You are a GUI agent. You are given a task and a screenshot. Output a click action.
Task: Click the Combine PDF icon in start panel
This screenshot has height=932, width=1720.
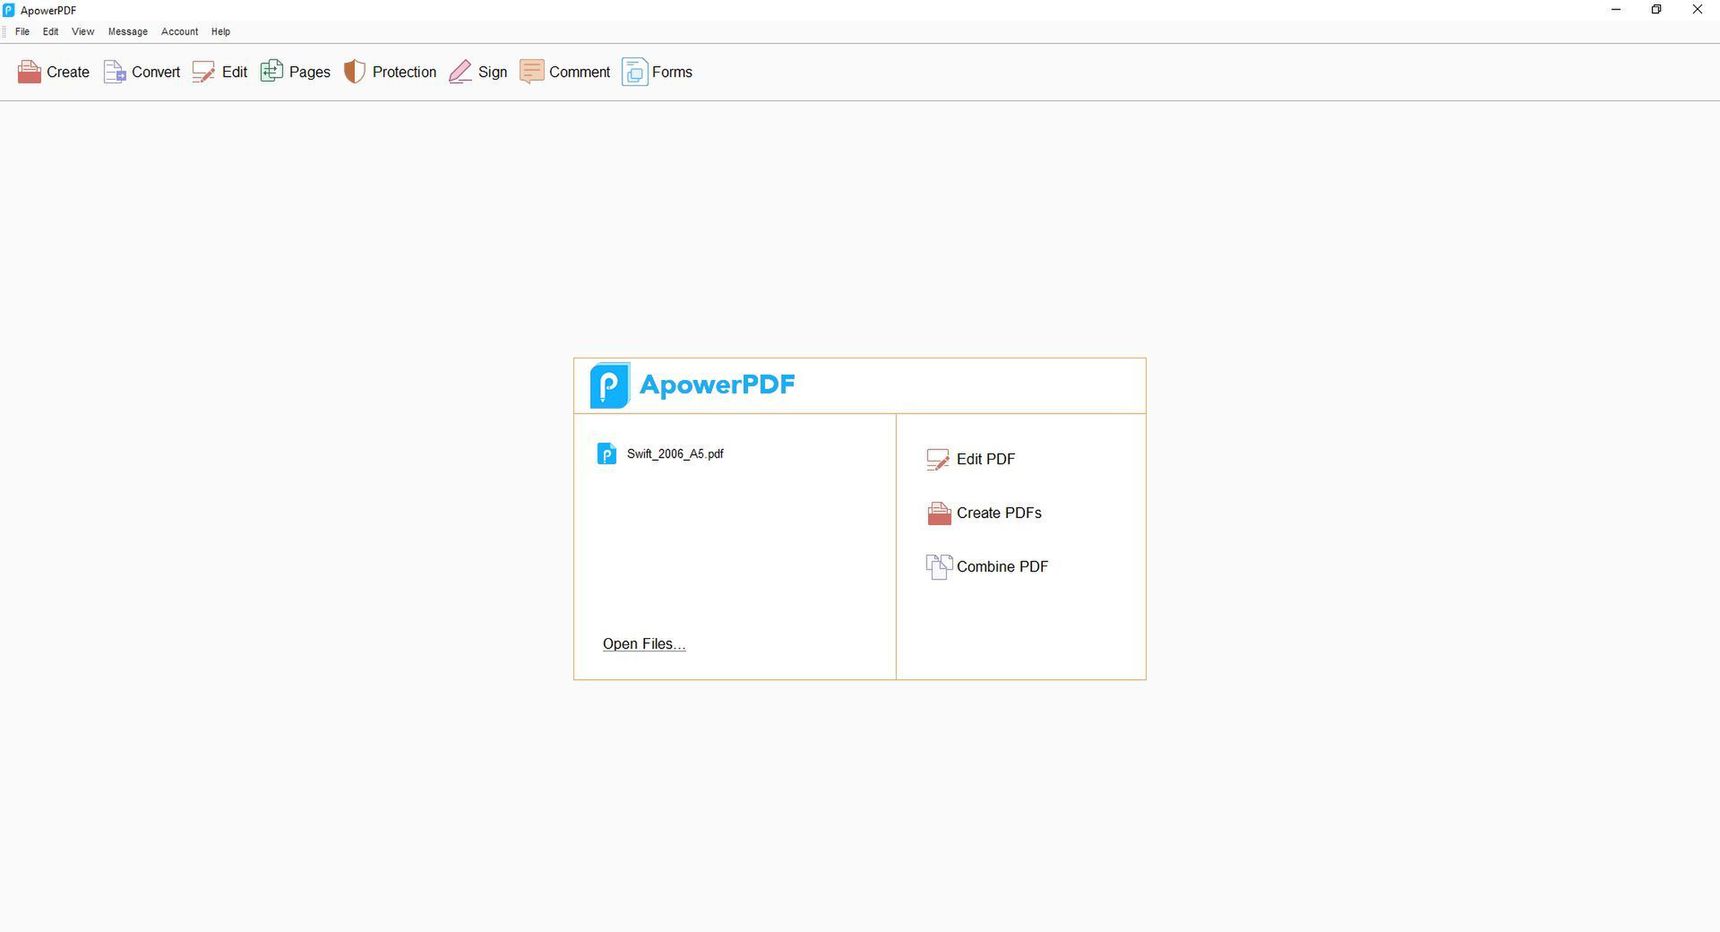(x=939, y=567)
